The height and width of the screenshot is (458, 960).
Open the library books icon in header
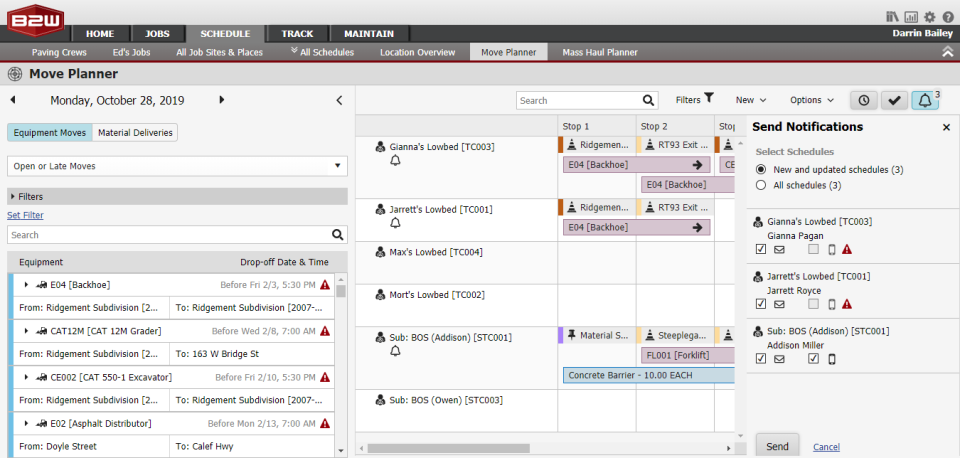tap(893, 17)
